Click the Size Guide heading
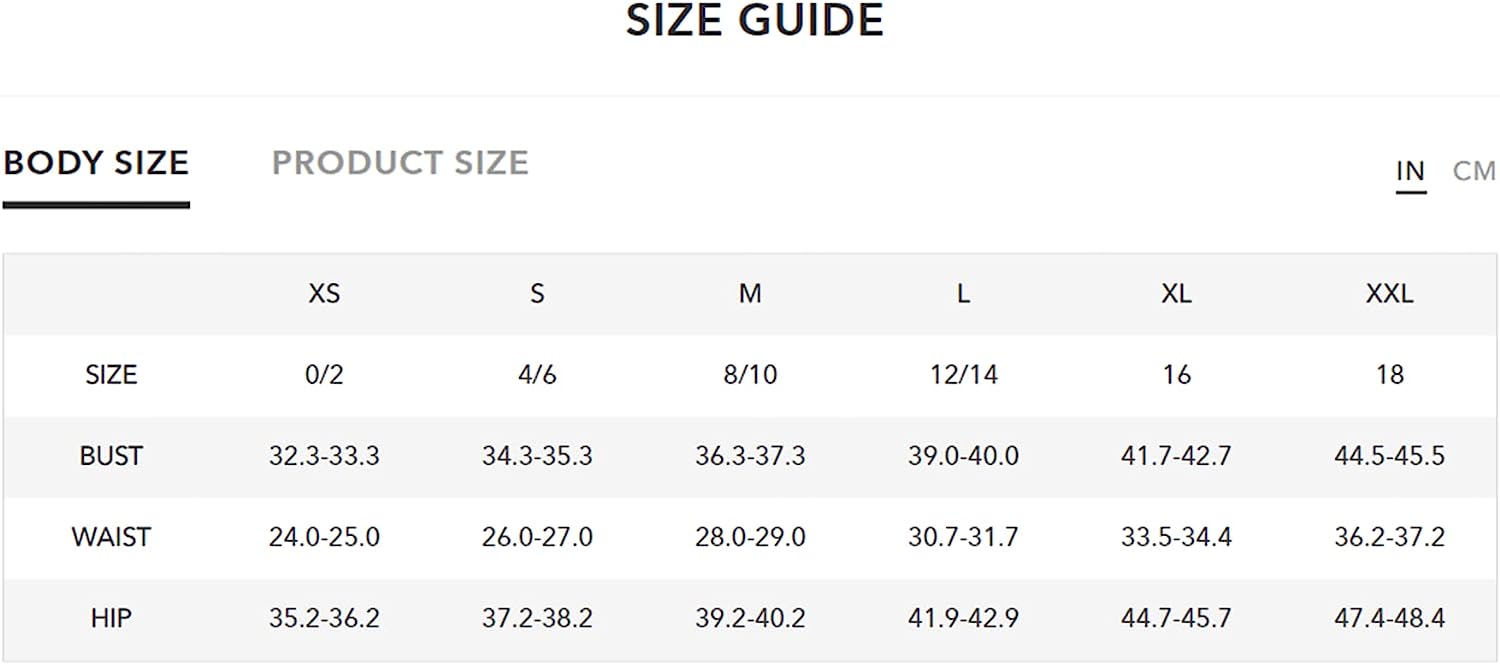The width and height of the screenshot is (1500, 665). click(x=755, y=20)
